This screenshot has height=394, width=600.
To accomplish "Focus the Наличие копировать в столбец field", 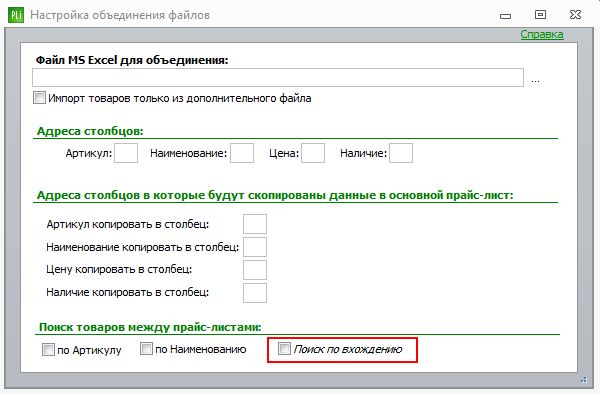I will [255, 293].
